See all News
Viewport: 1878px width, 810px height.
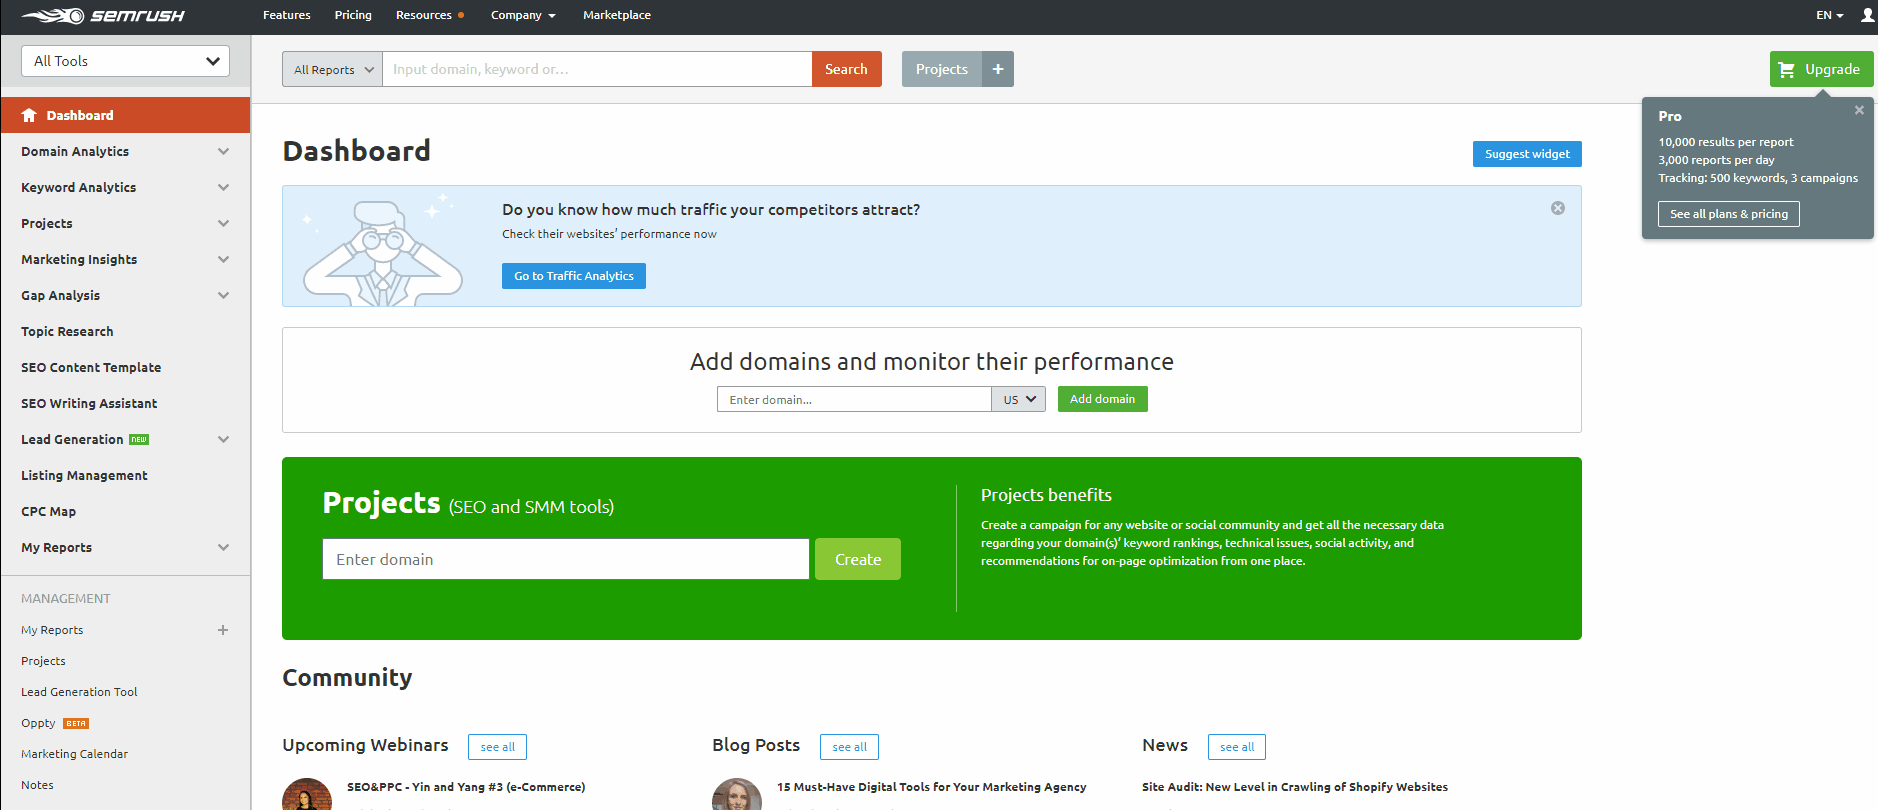tap(1237, 747)
